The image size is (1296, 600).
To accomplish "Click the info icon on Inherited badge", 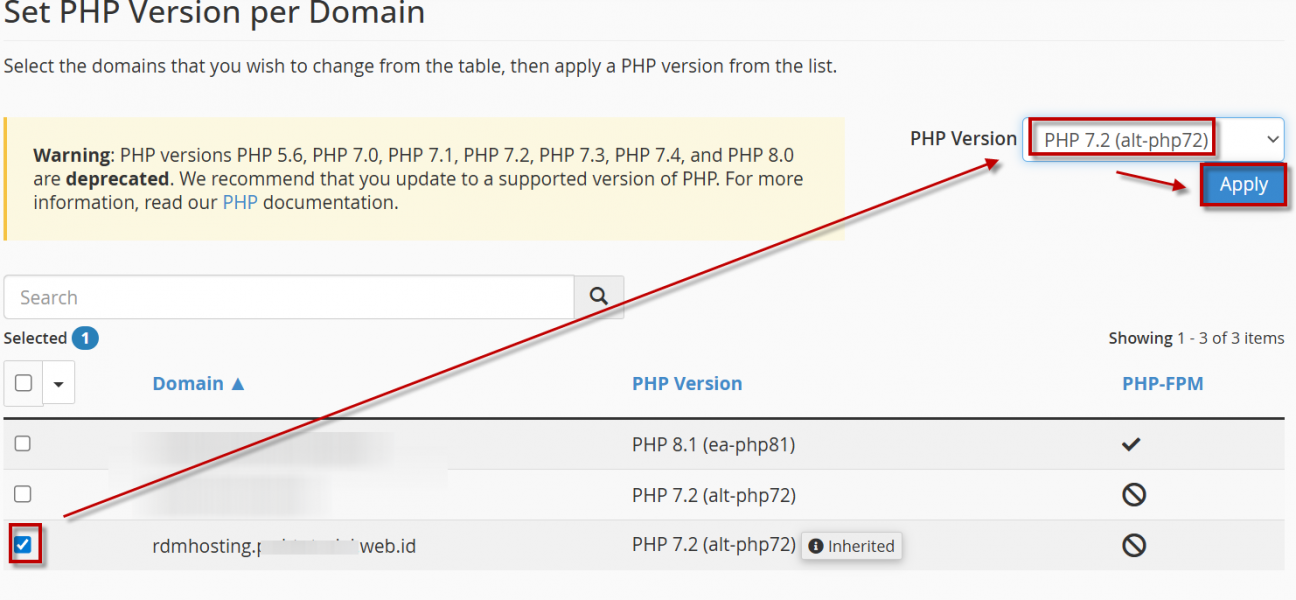I will click(816, 546).
